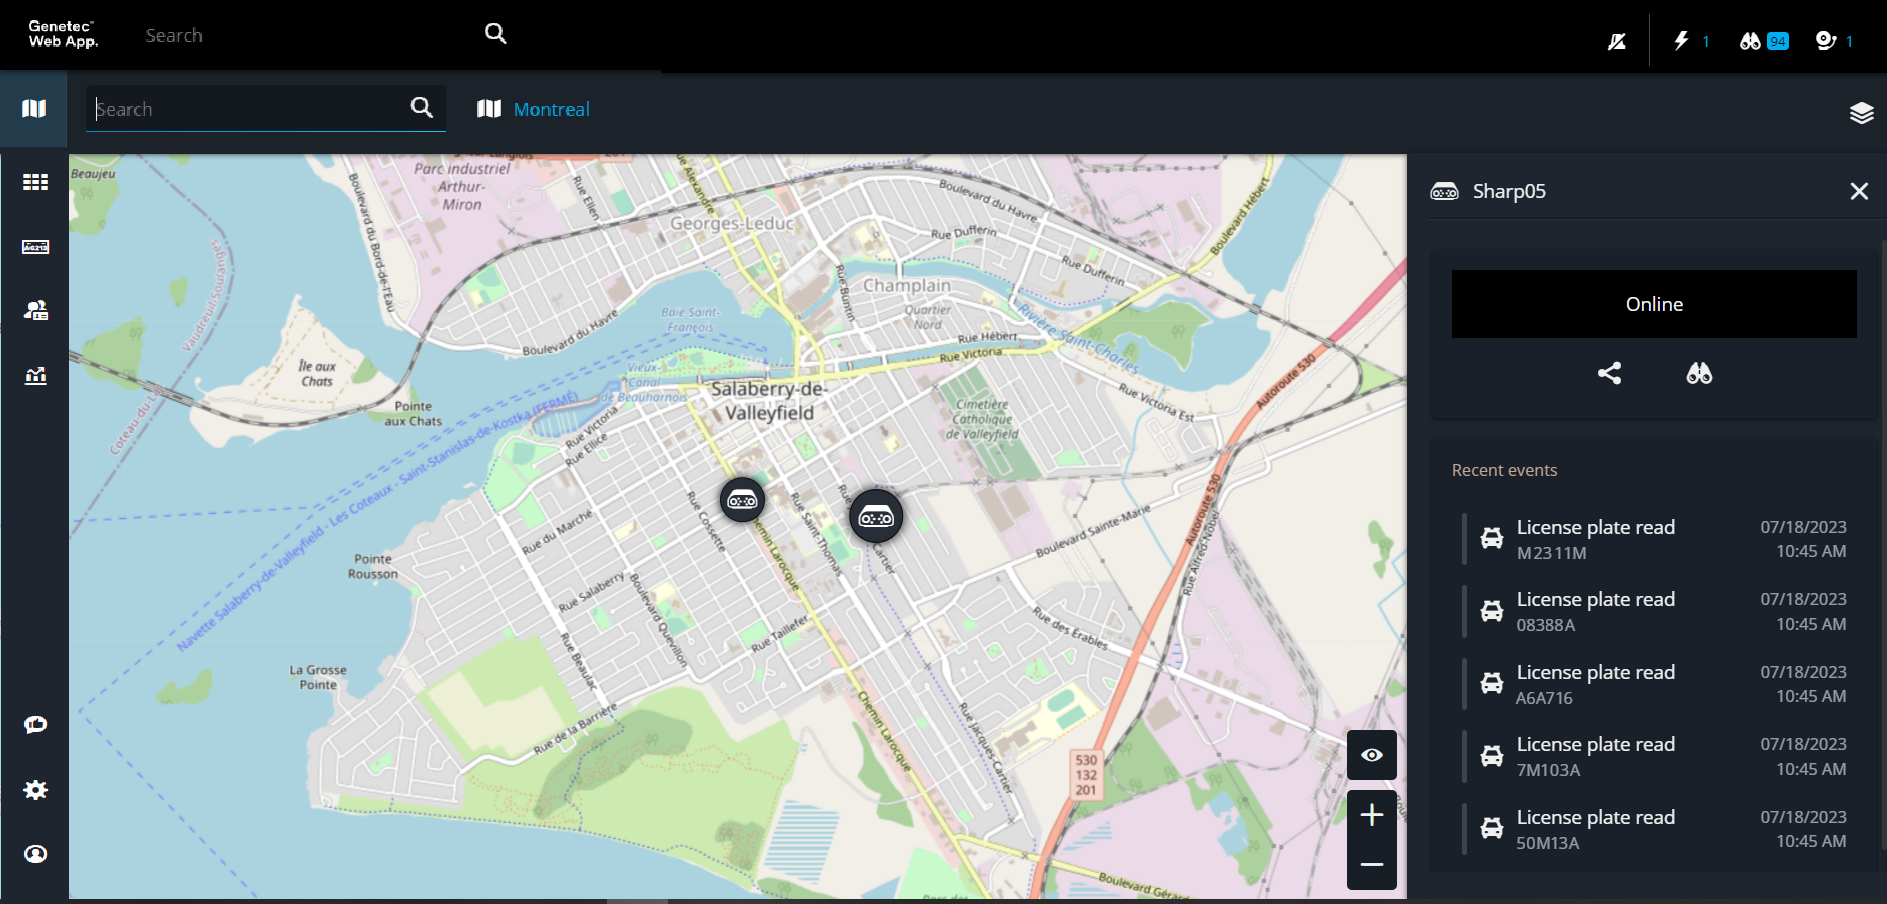Share the Sharp05 camera

1609,373
